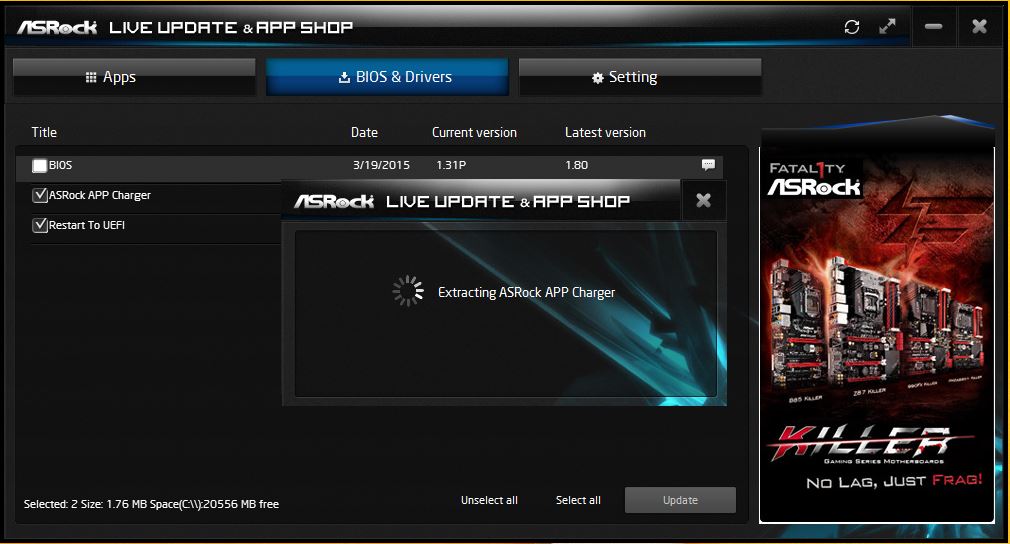Screen dimensions: 1010x544
Task: Click Select all
Action: click(578, 500)
